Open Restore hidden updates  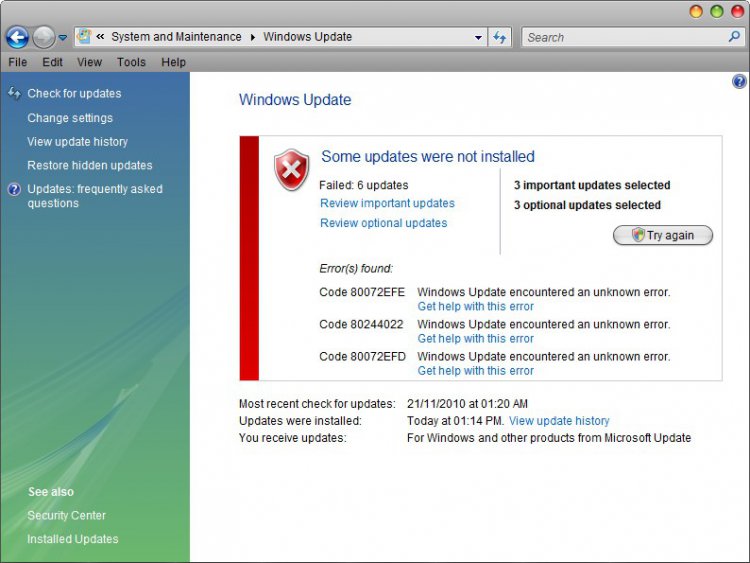point(90,166)
